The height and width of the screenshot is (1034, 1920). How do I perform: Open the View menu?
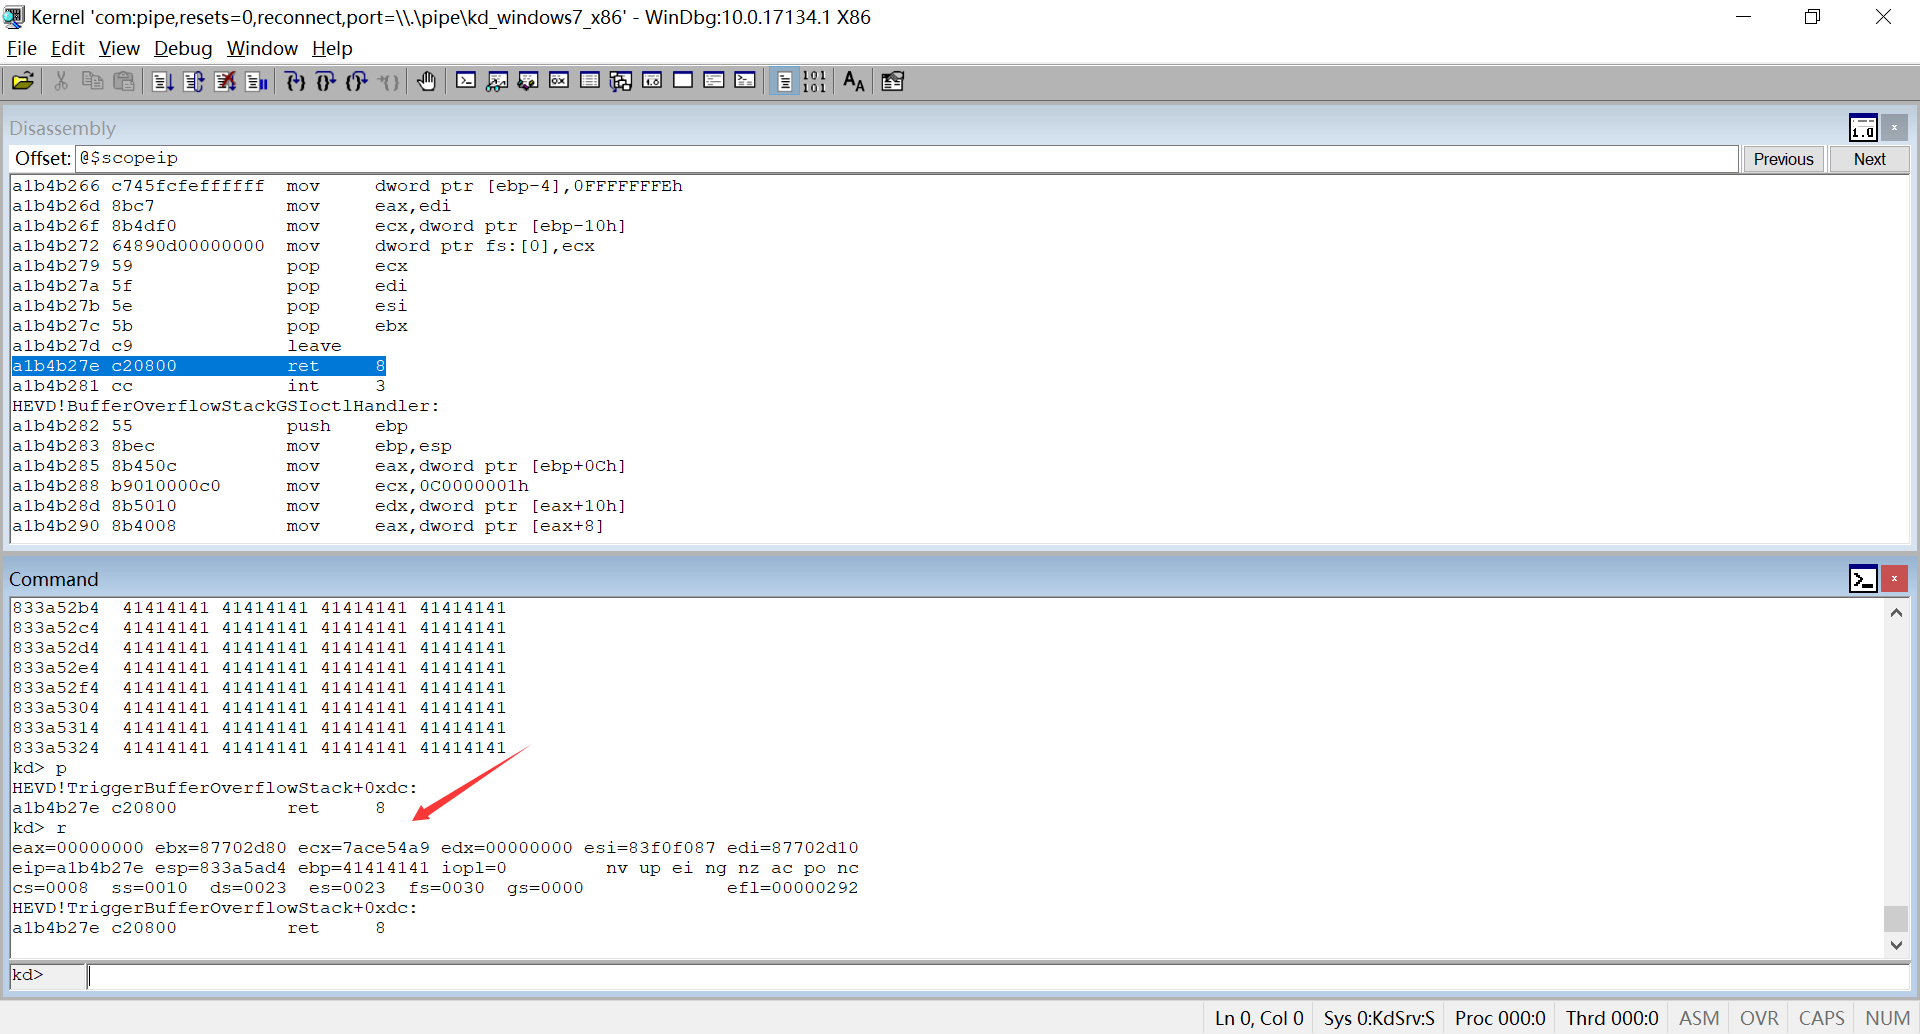pyautogui.click(x=119, y=48)
